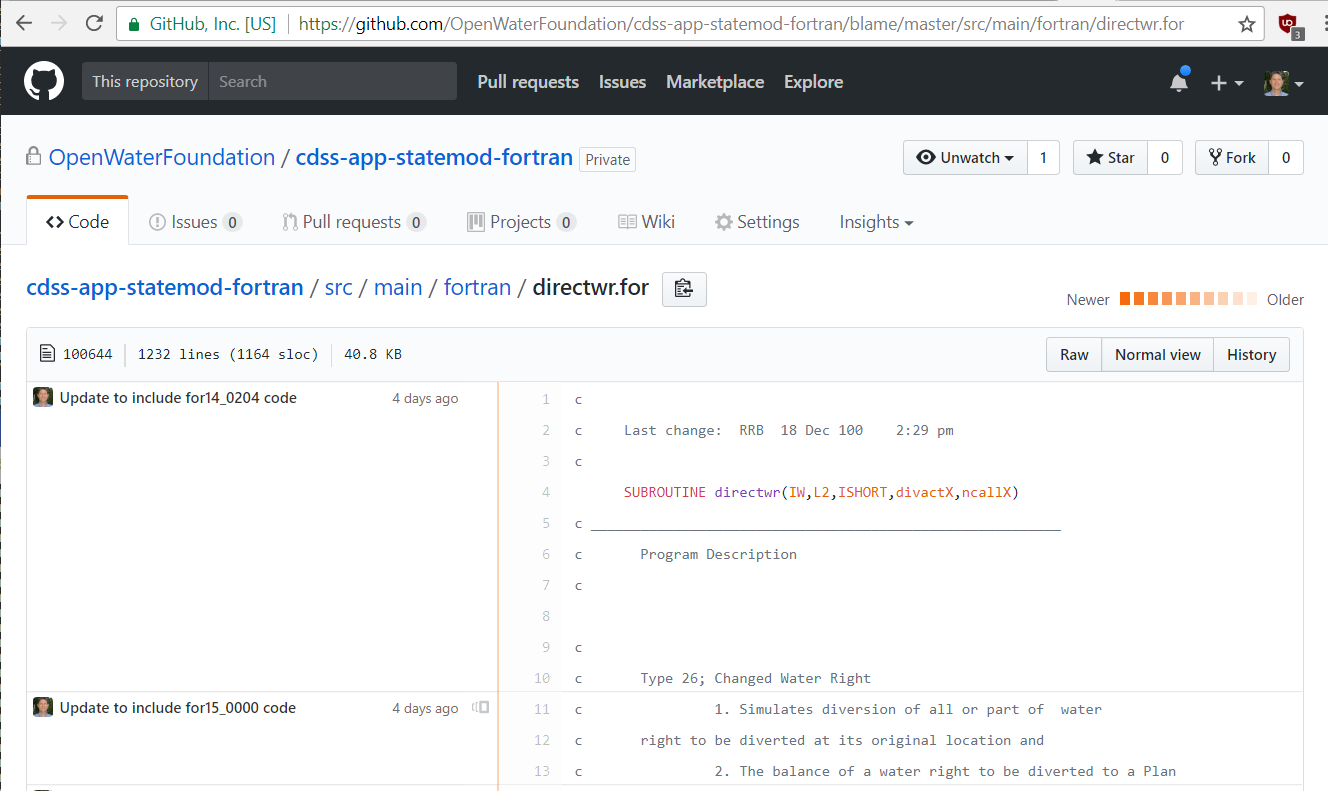View the Raw file
Screen dimensions: 1328x791
click(1074, 355)
